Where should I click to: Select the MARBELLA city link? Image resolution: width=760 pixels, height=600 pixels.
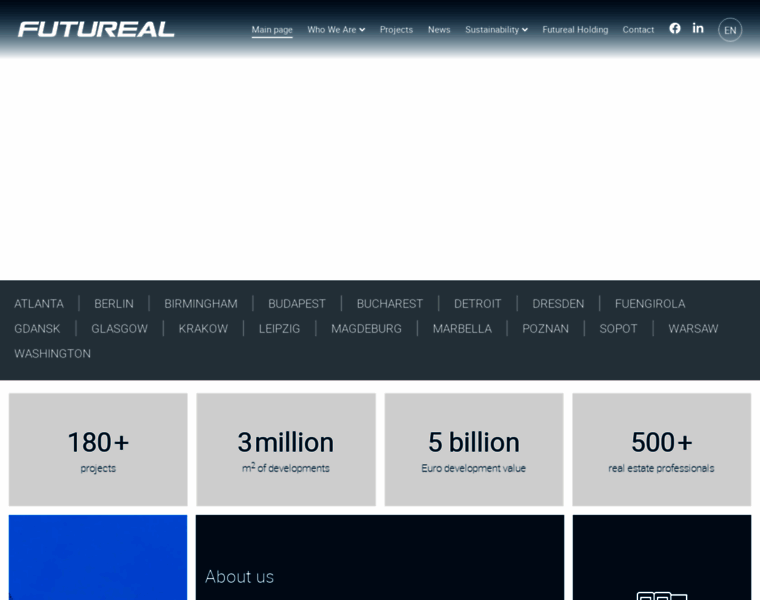coord(462,329)
